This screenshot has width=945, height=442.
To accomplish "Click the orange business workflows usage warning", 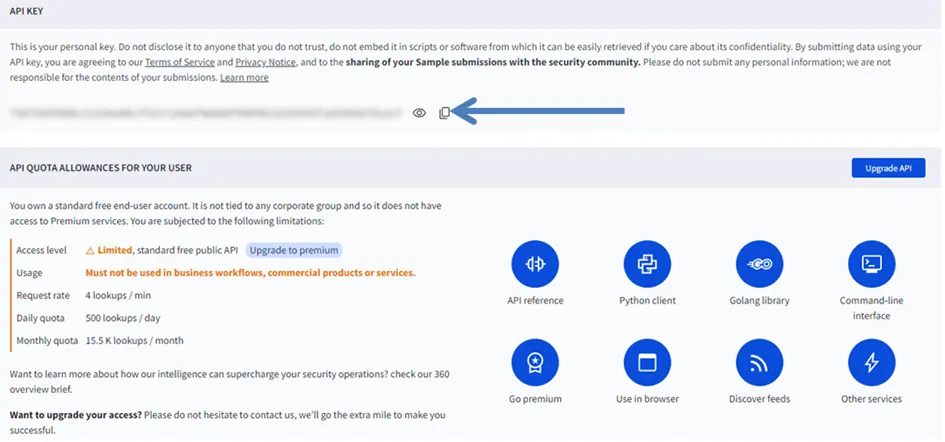I will point(251,273).
